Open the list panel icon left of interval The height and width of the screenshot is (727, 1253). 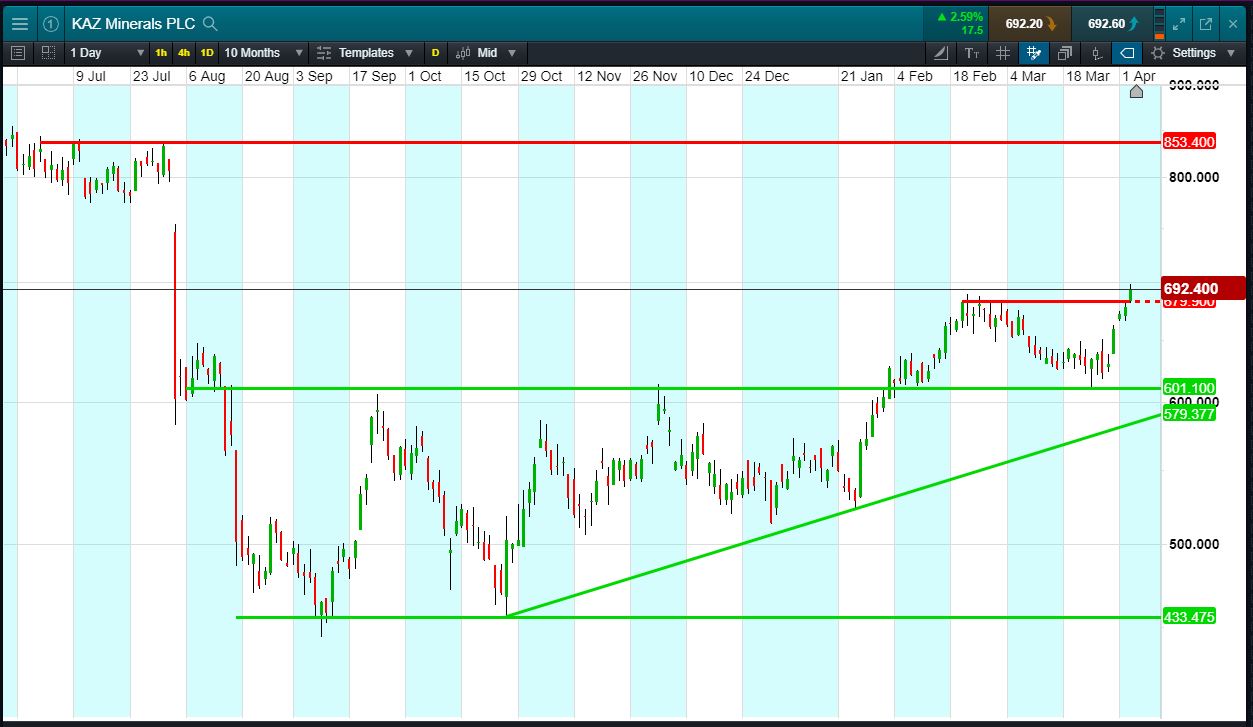[18, 53]
